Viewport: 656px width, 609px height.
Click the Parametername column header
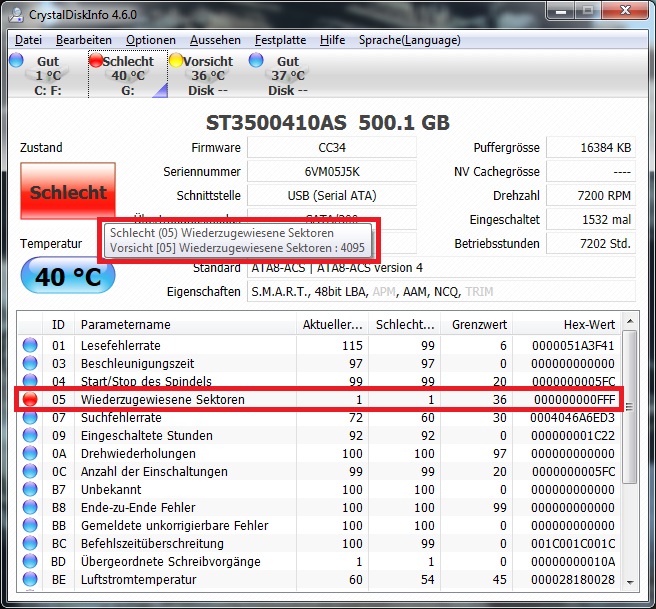(185, 325)
